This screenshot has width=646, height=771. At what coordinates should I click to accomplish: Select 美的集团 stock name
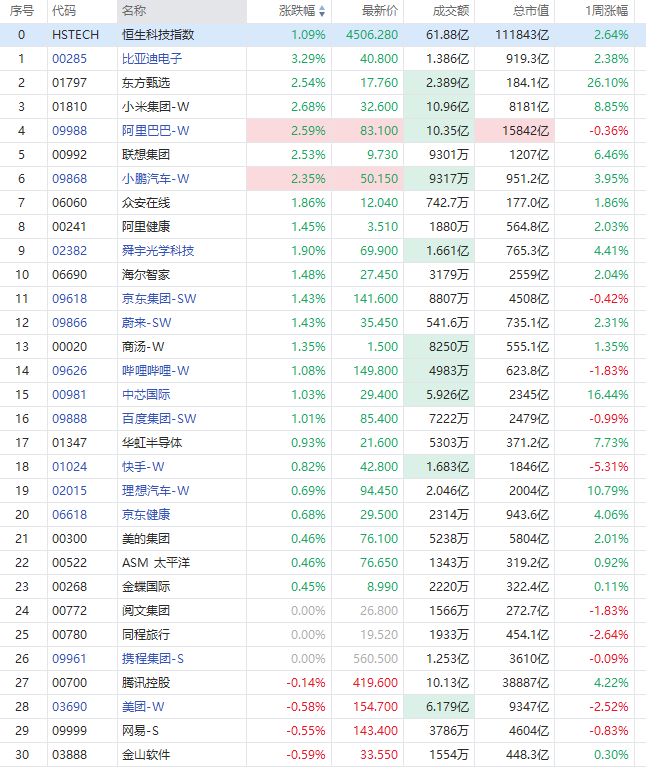coord(146,539)
